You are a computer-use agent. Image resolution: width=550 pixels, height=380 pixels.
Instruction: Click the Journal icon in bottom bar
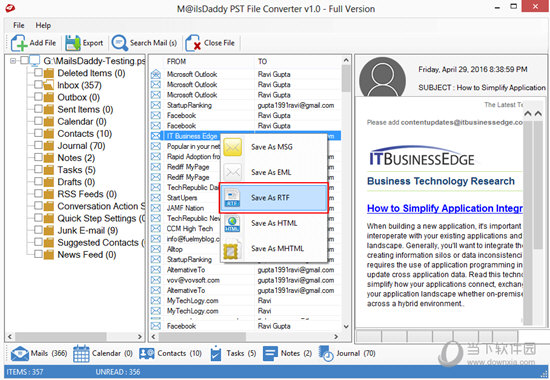pyautogui.click(x=326, y=353)
